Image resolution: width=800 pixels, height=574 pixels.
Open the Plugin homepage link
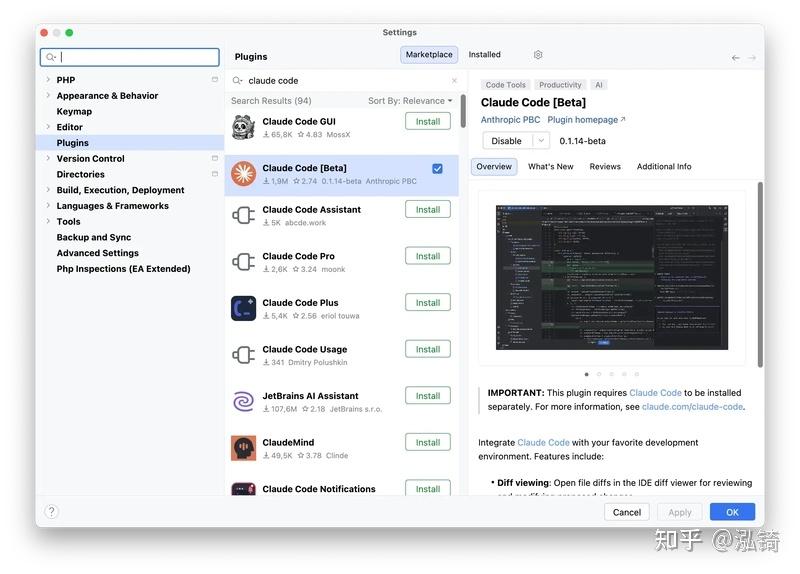(x=586, y=119)
